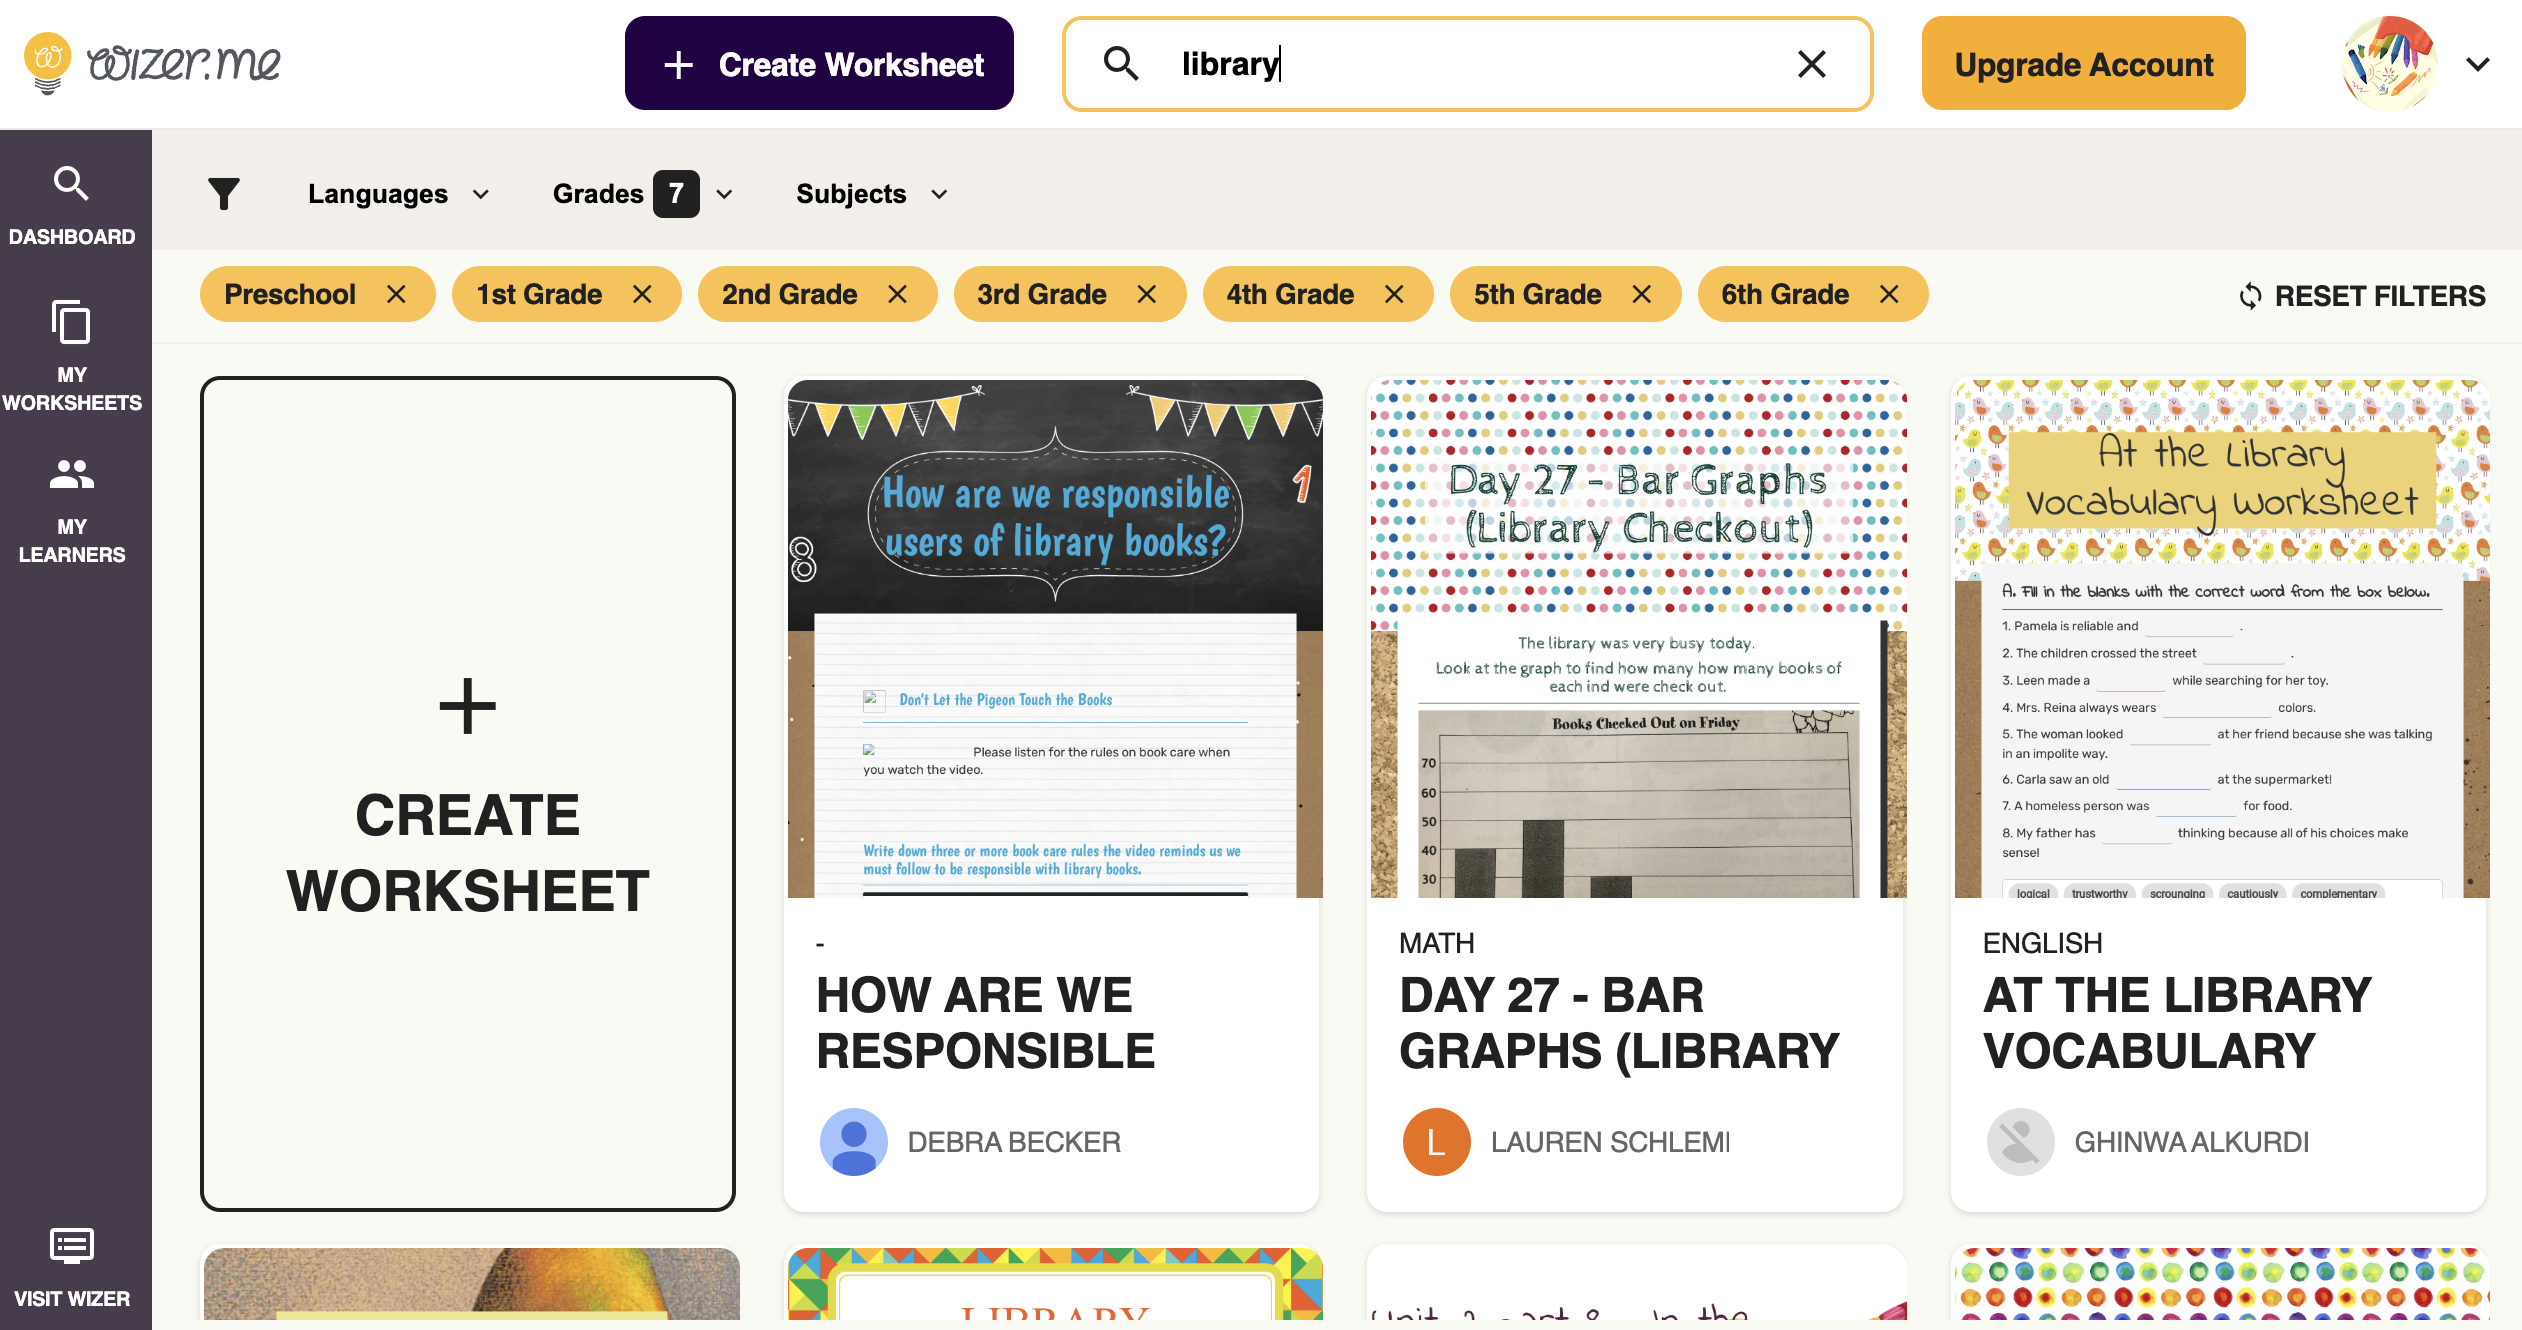The width and height of the screenshot is (2522, 1330).
Task: Open the Dashboard from the sidebar
Action: [71, 205]
